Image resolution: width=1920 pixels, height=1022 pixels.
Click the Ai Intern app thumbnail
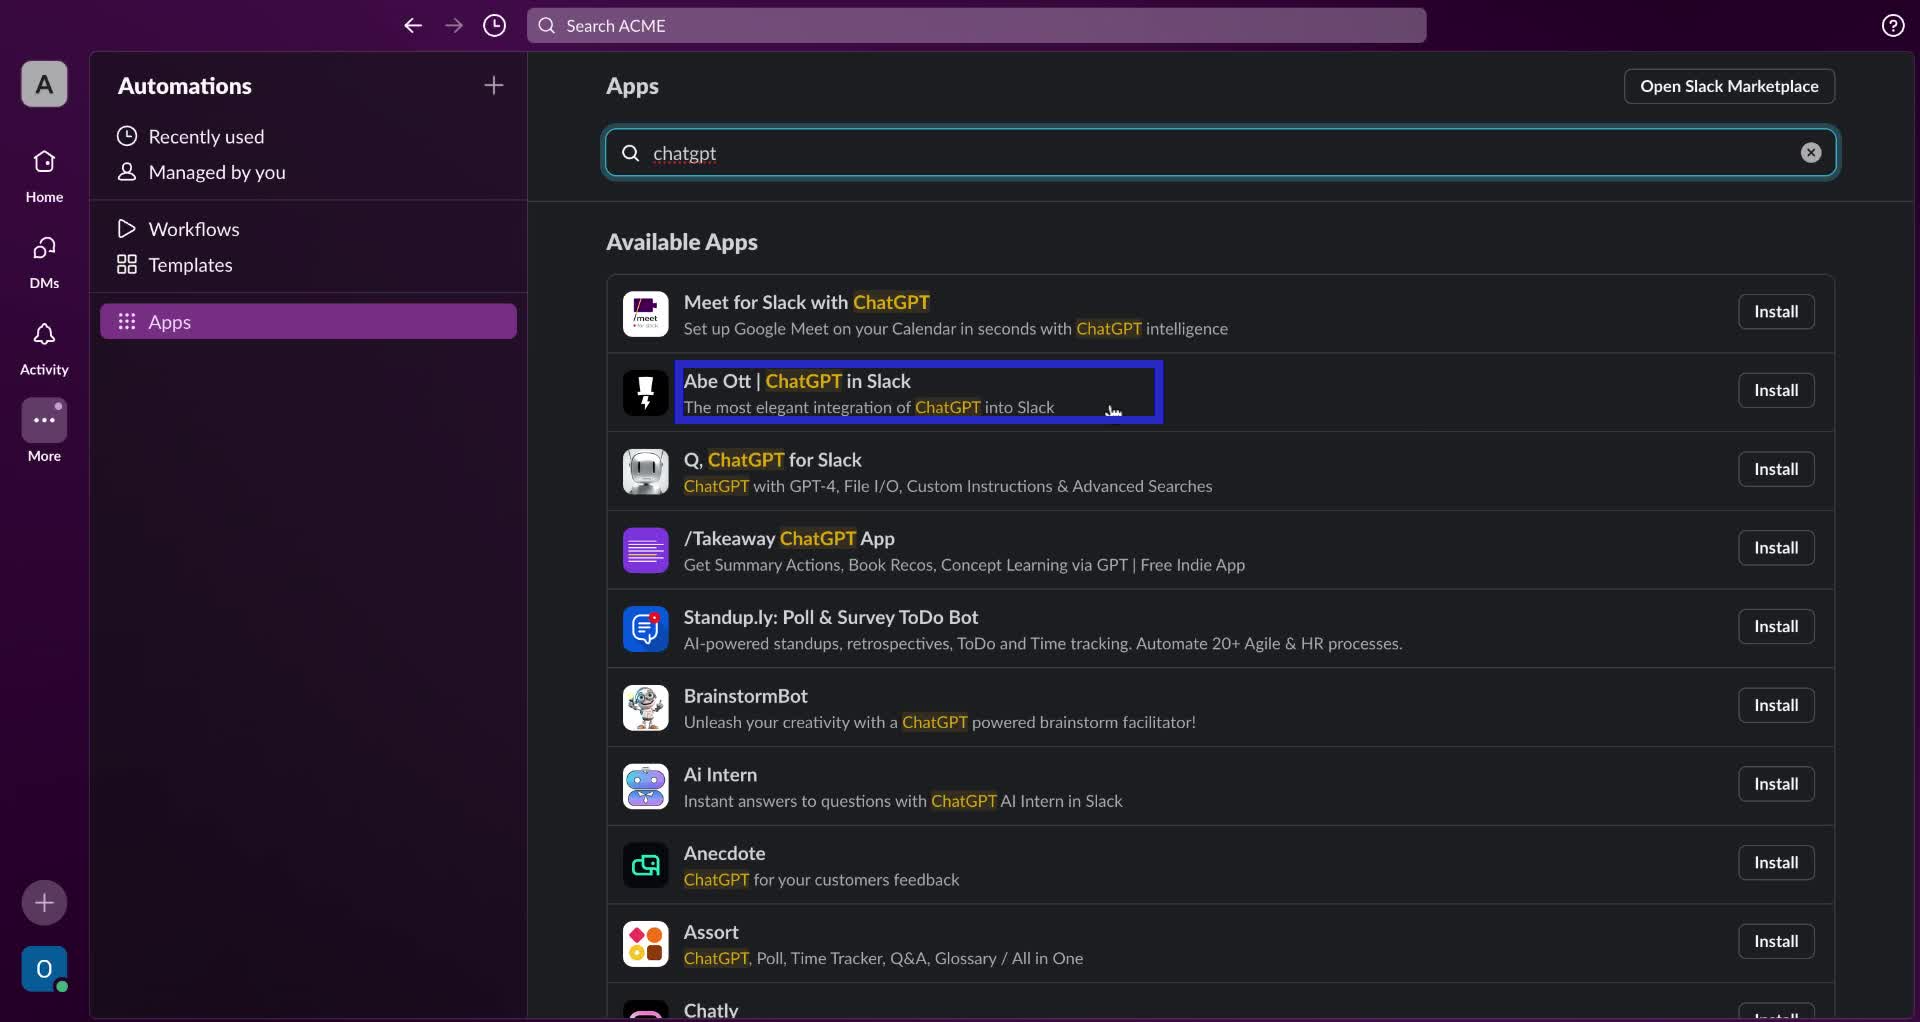(645, 787)
